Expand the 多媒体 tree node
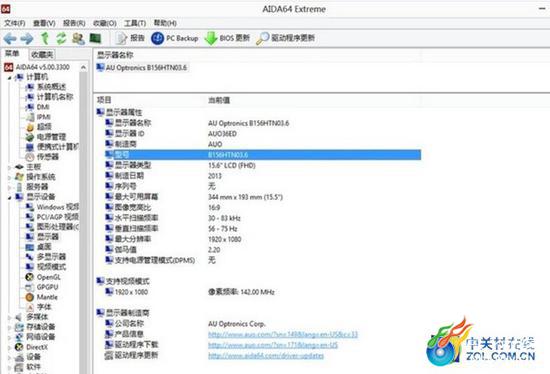Image resolution: width=550 pixels, height=374 pixels. (9, 317)
